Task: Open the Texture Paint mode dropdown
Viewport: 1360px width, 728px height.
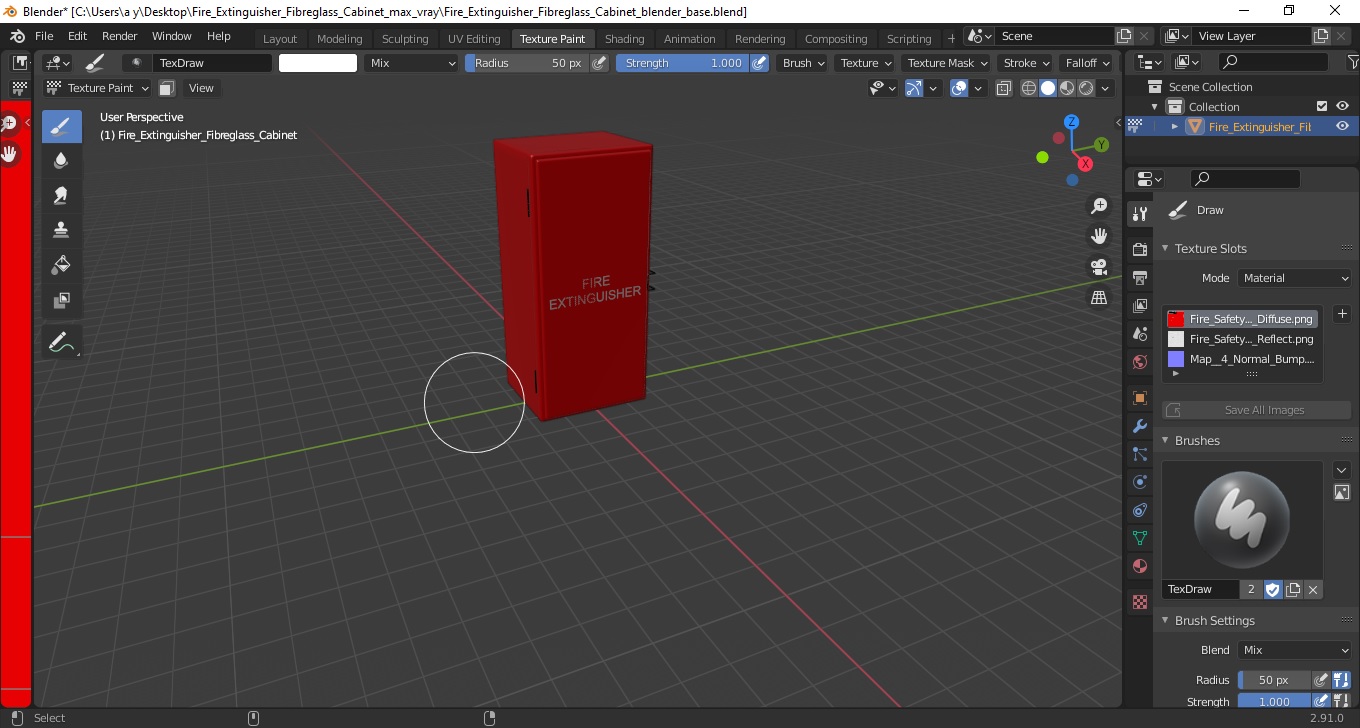Action: click(x=98, y=88)
